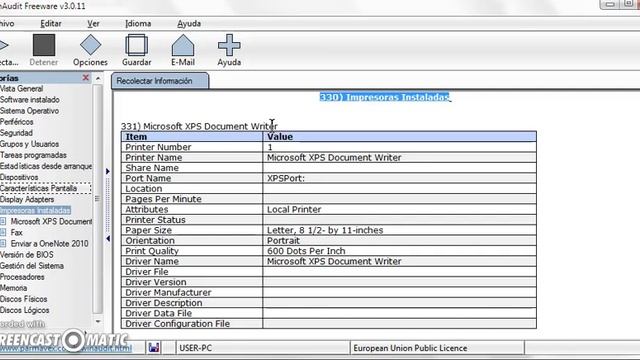Click the Letter, 8 1/2- by 11-inches value
Screen dimensions: 640x360
point(325,230)
